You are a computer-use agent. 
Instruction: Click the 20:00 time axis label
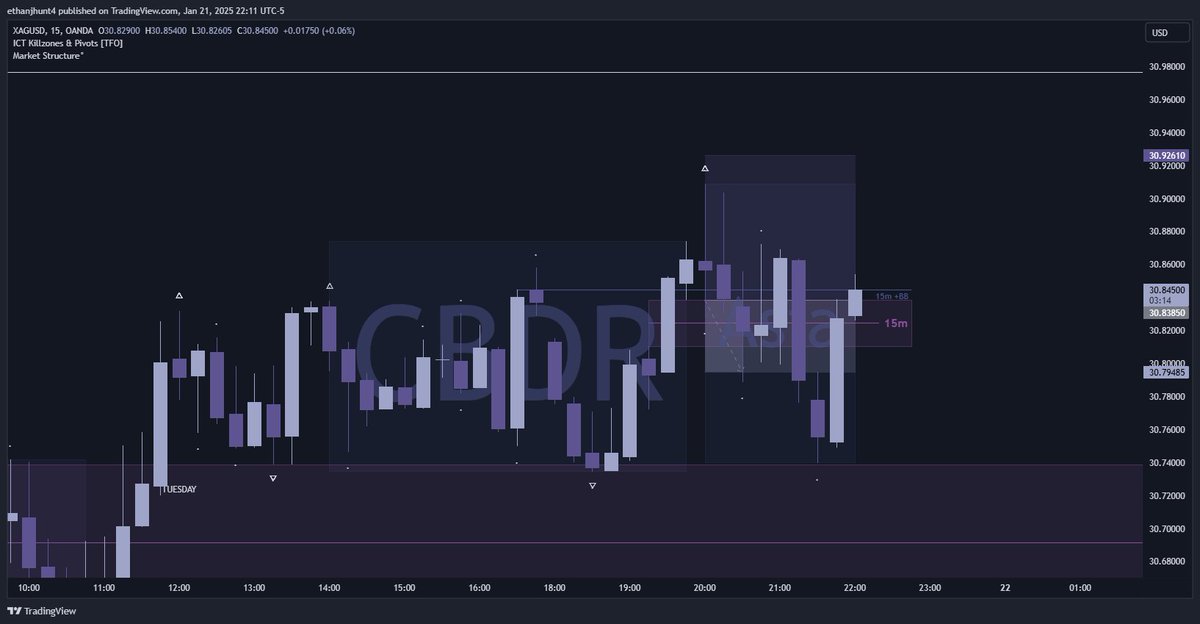pos(704,588)
